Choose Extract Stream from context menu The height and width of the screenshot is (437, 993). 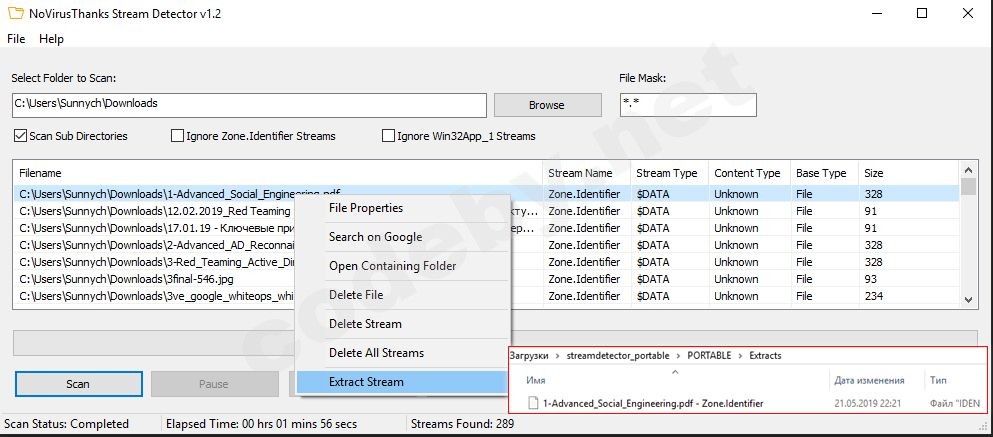(366, 382)
